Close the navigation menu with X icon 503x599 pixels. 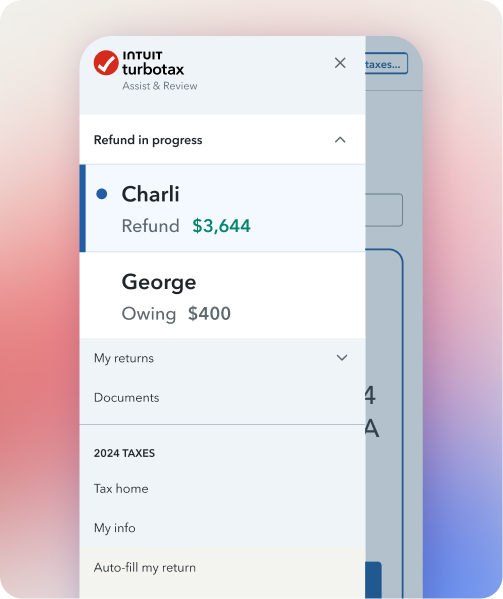tap(340, 63)
